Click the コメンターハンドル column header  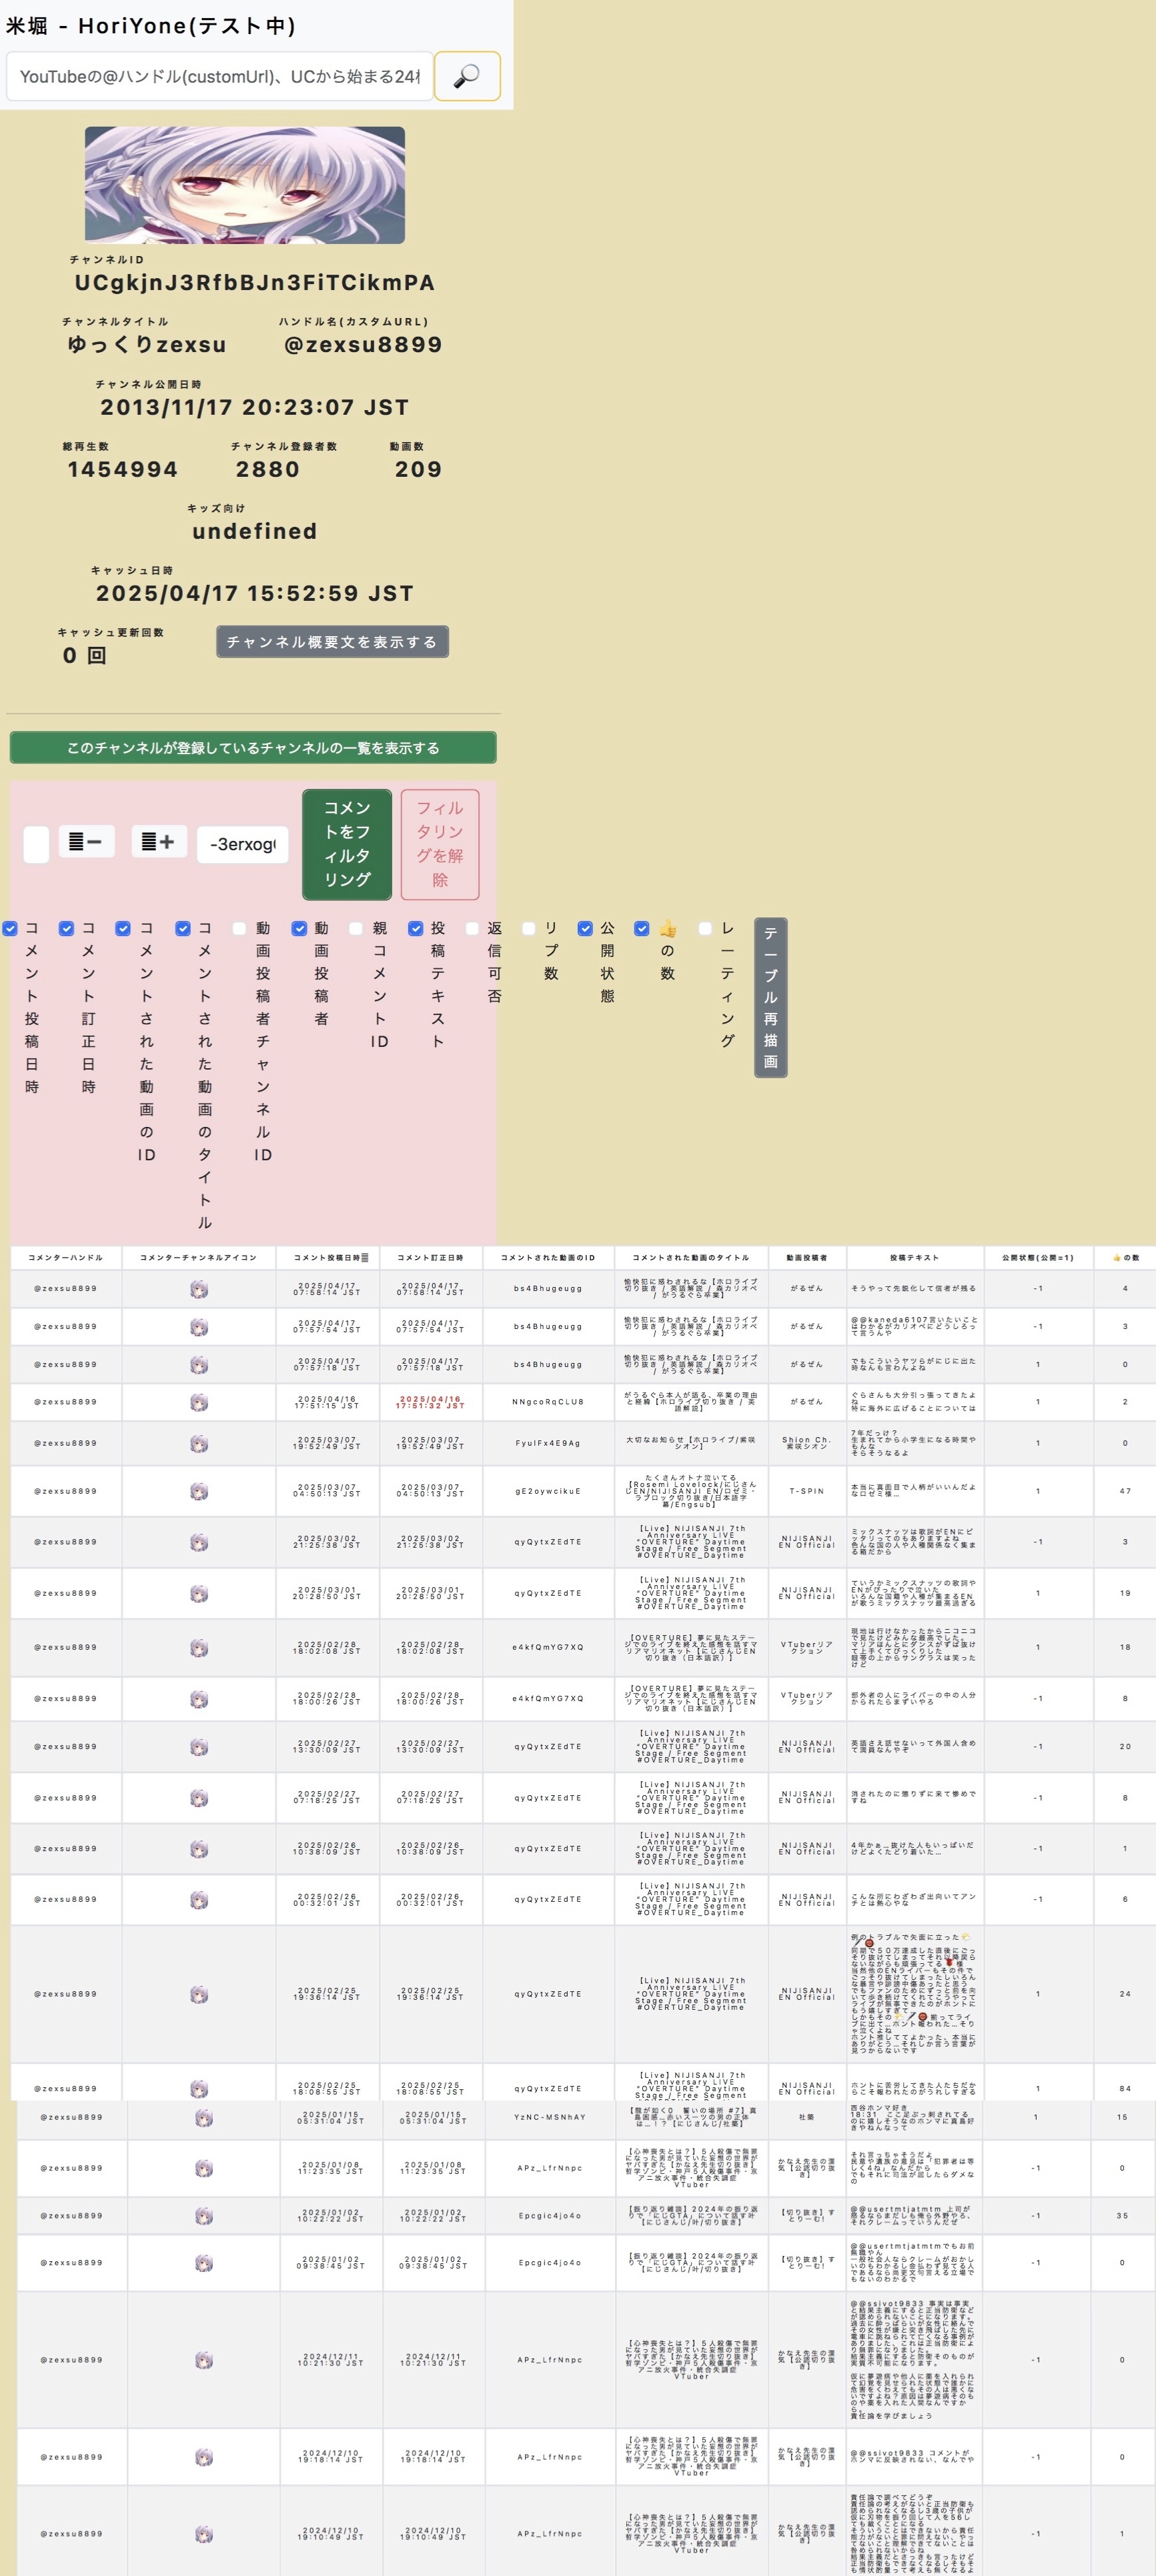66,1258
